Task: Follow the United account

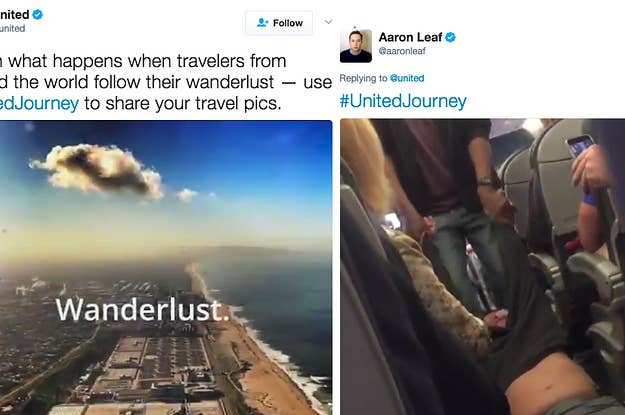Action: pyautogui.click(x=279, y=23)
